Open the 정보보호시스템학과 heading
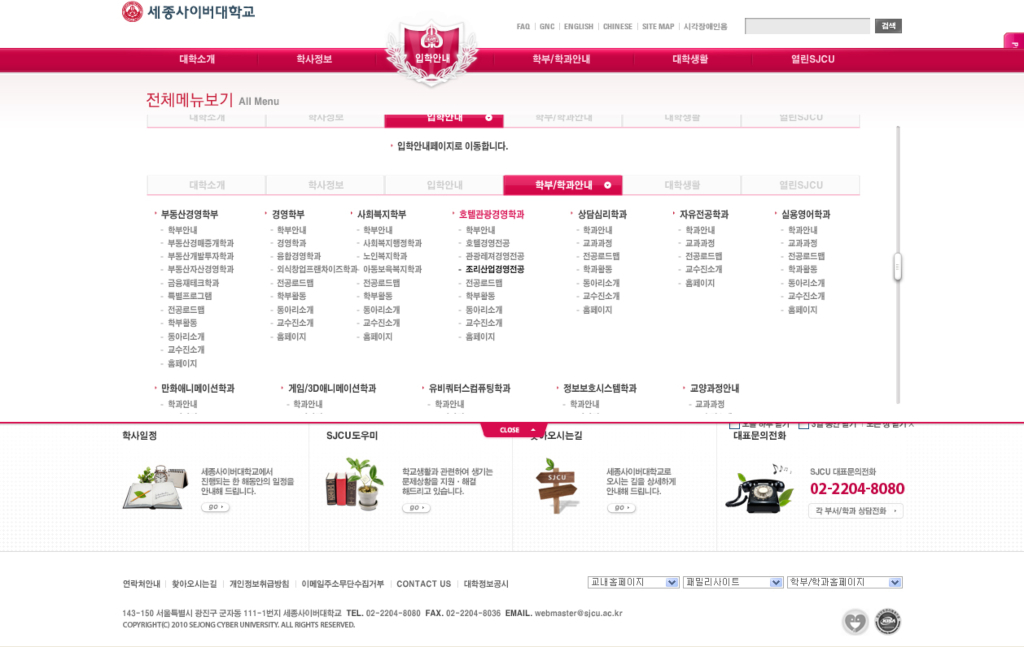 click(x=600, y=388)
